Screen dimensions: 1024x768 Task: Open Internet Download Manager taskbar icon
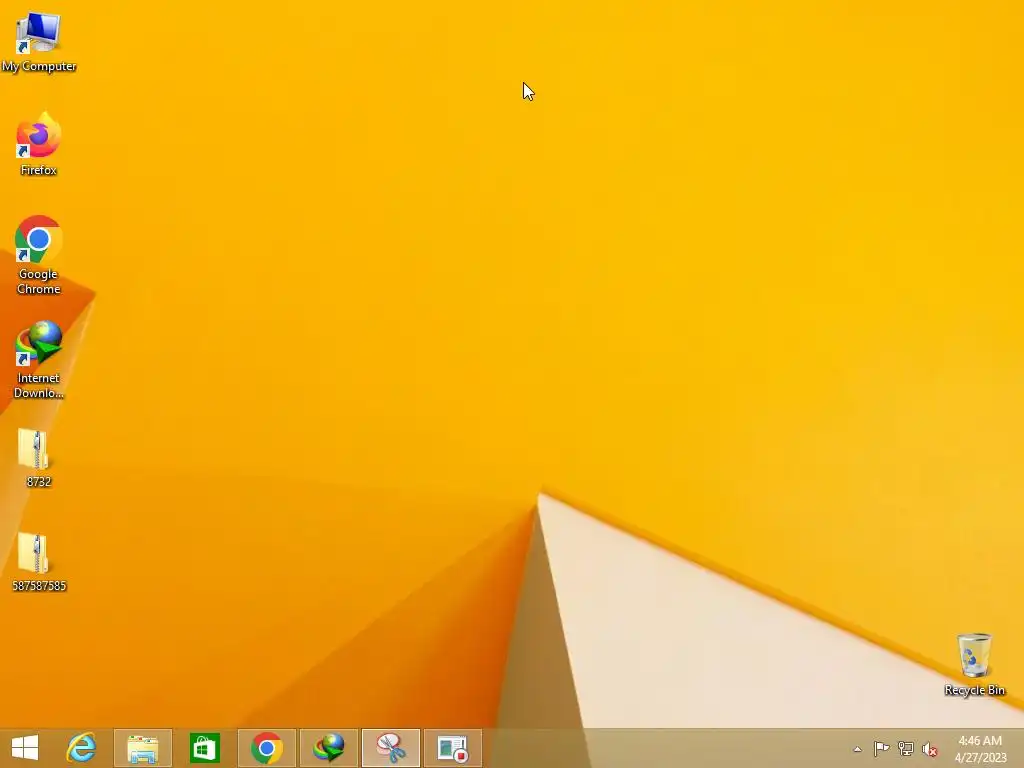[328, 748]
